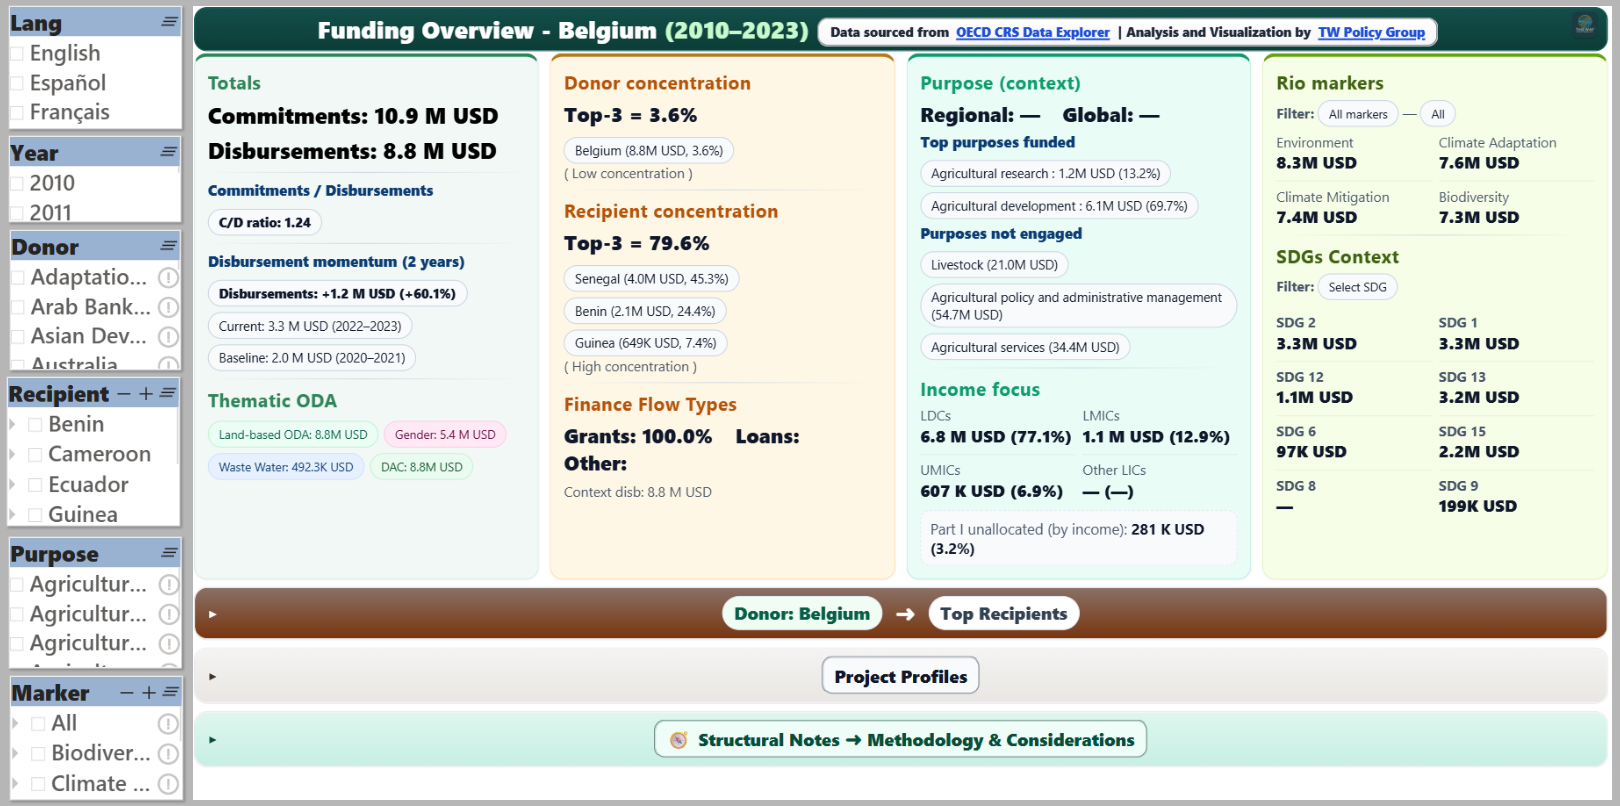The image size is (1620, 806).
Task: Click info icon beside Asian Dev... donor
Action: tap(169, 336)
